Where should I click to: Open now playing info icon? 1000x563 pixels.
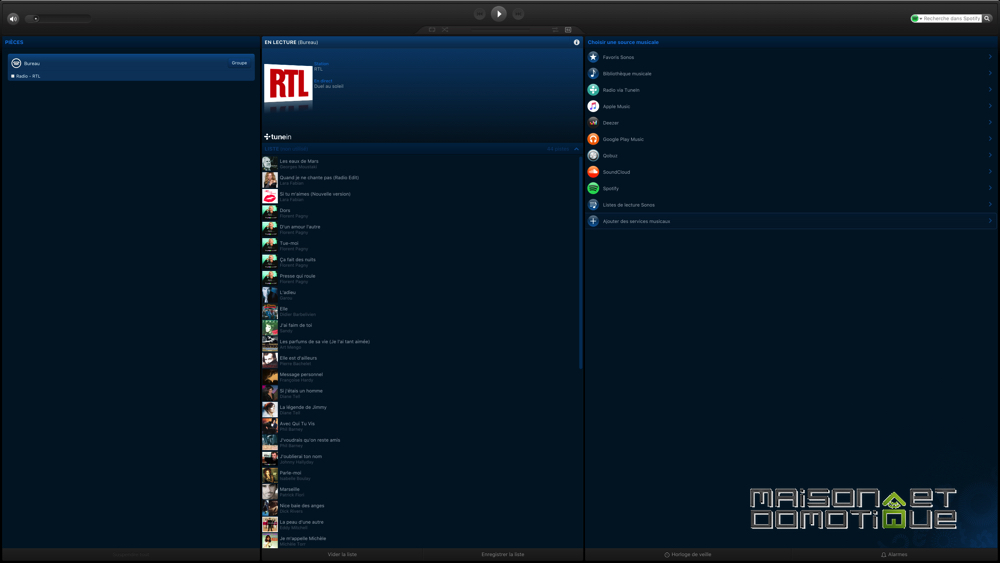click(x=576, y=42)
